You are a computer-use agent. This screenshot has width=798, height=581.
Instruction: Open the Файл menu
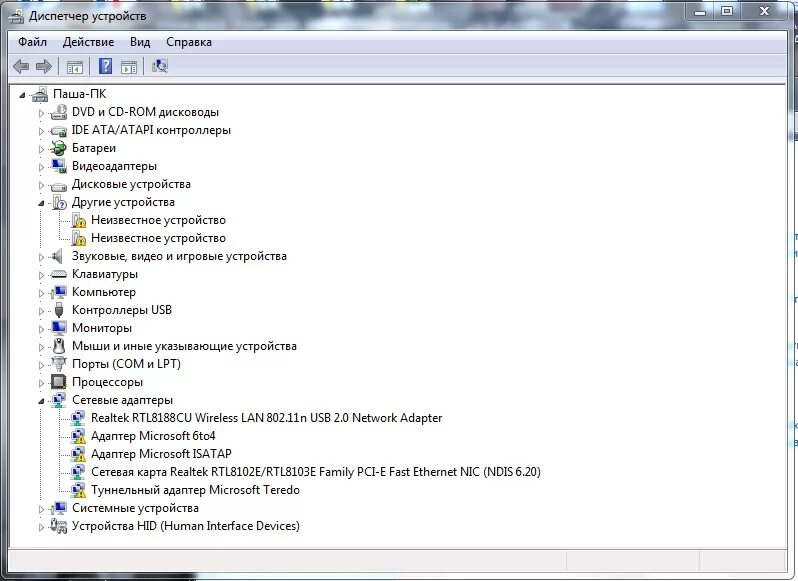[32, 42]
